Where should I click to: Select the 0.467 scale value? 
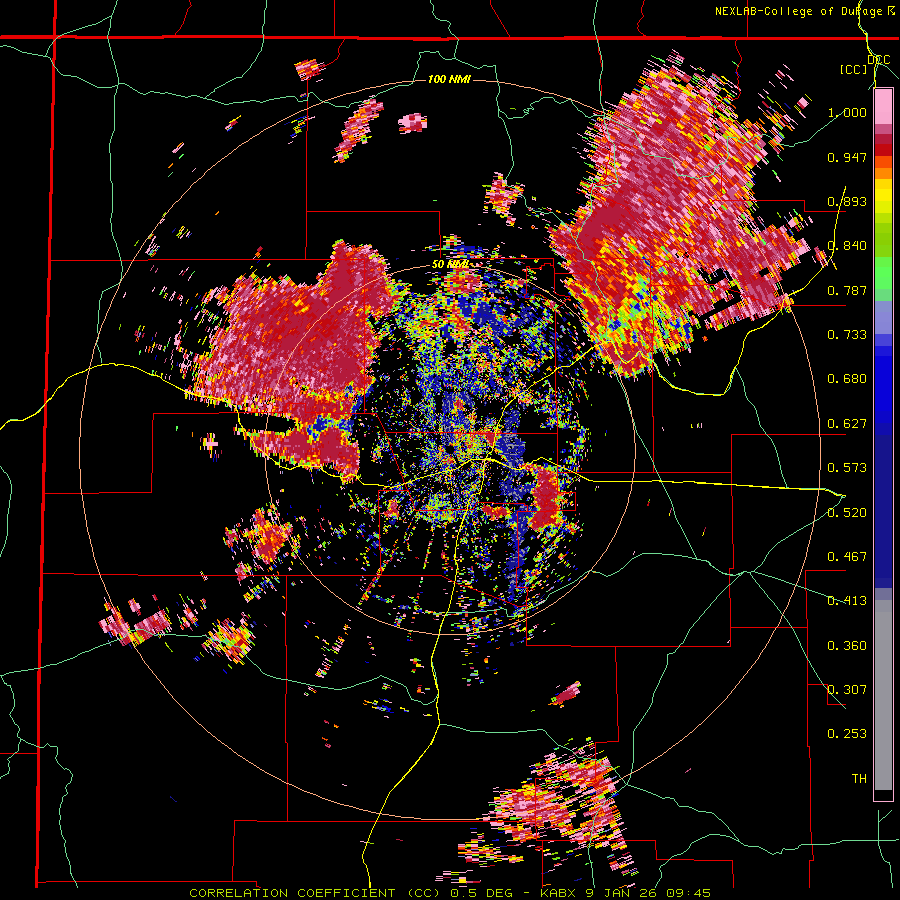(x=847, y=557)
